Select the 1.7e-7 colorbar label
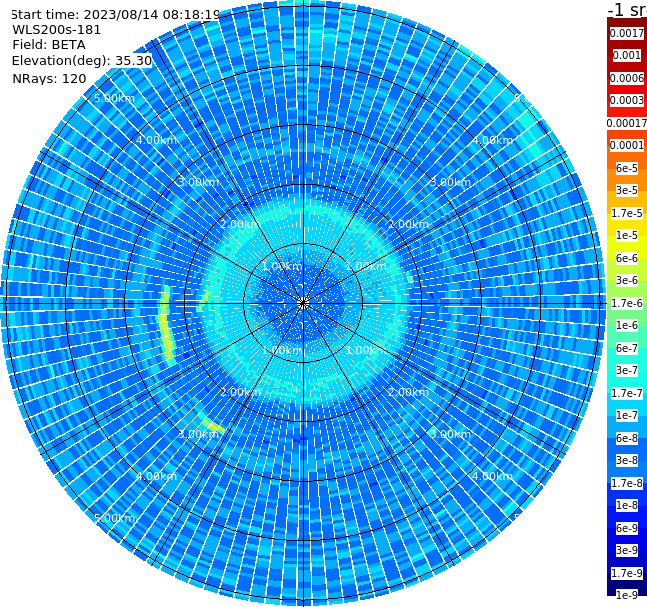This screenshot has height=607, width=647. click(x=627, y=393)
